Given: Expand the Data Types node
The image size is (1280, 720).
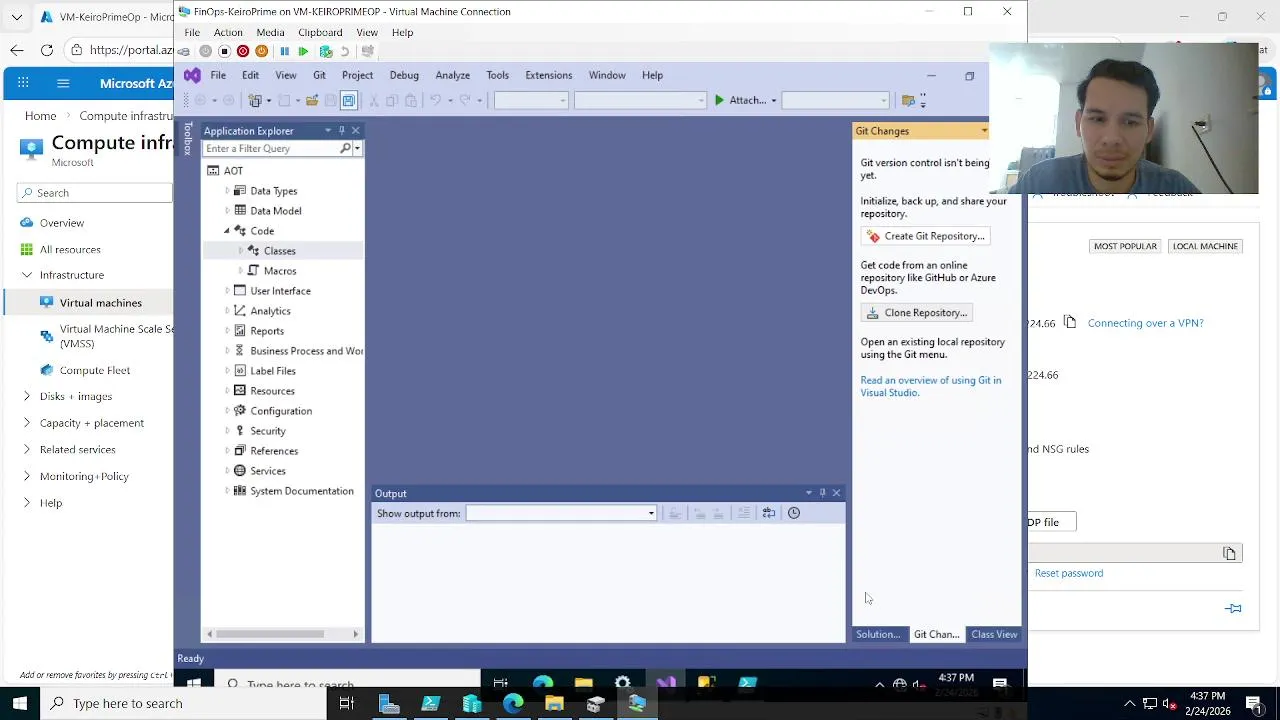Looking at the screenshot, I should click(227, 191).
